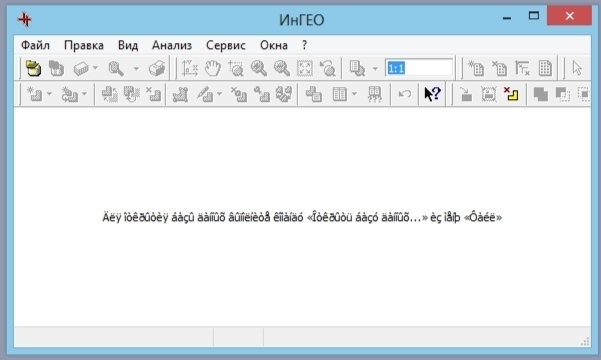601x360 pixels.
Task: Click the gray brick block icon
Action: click(x=81, y=69)
